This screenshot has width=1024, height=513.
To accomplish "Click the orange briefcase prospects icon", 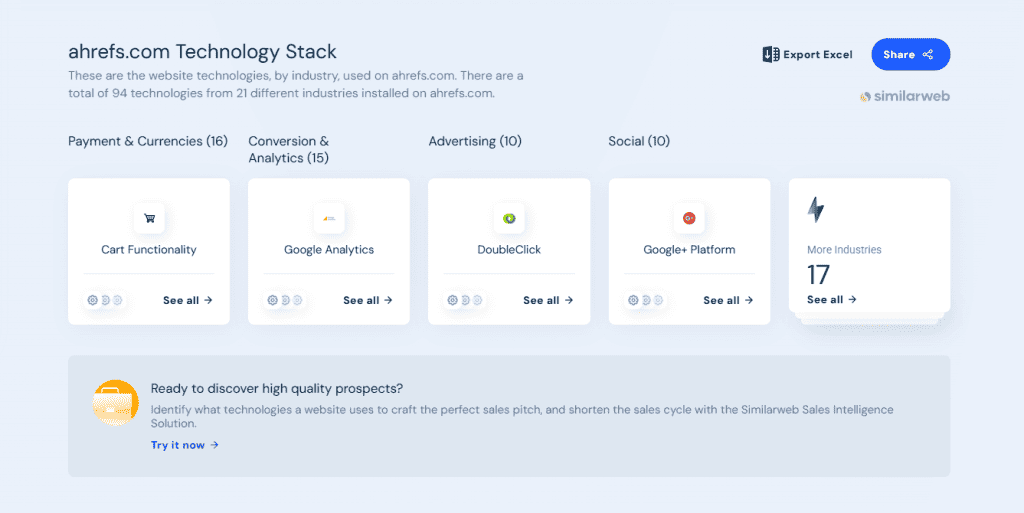I will pos(116,403).
